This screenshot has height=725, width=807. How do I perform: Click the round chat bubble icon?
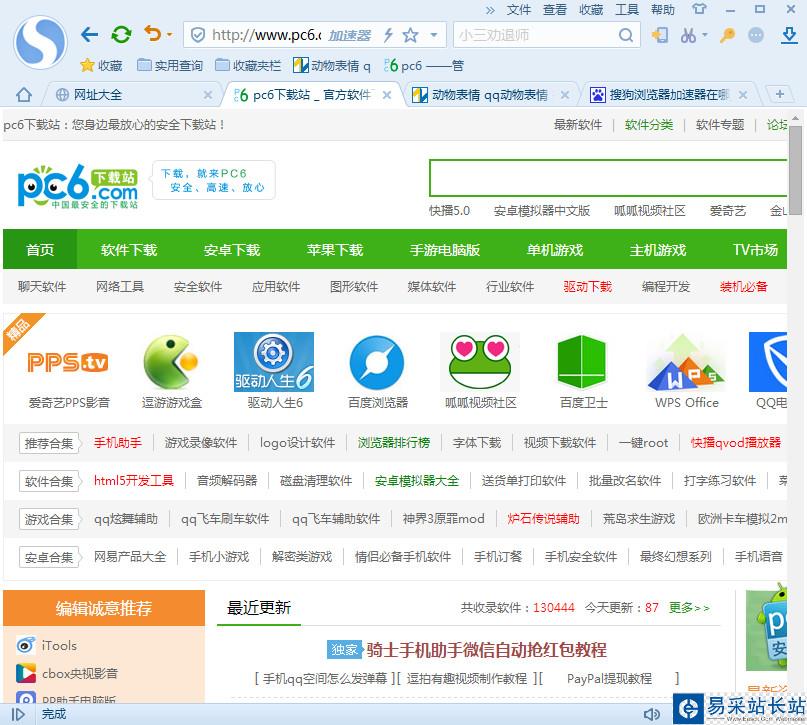756,35
